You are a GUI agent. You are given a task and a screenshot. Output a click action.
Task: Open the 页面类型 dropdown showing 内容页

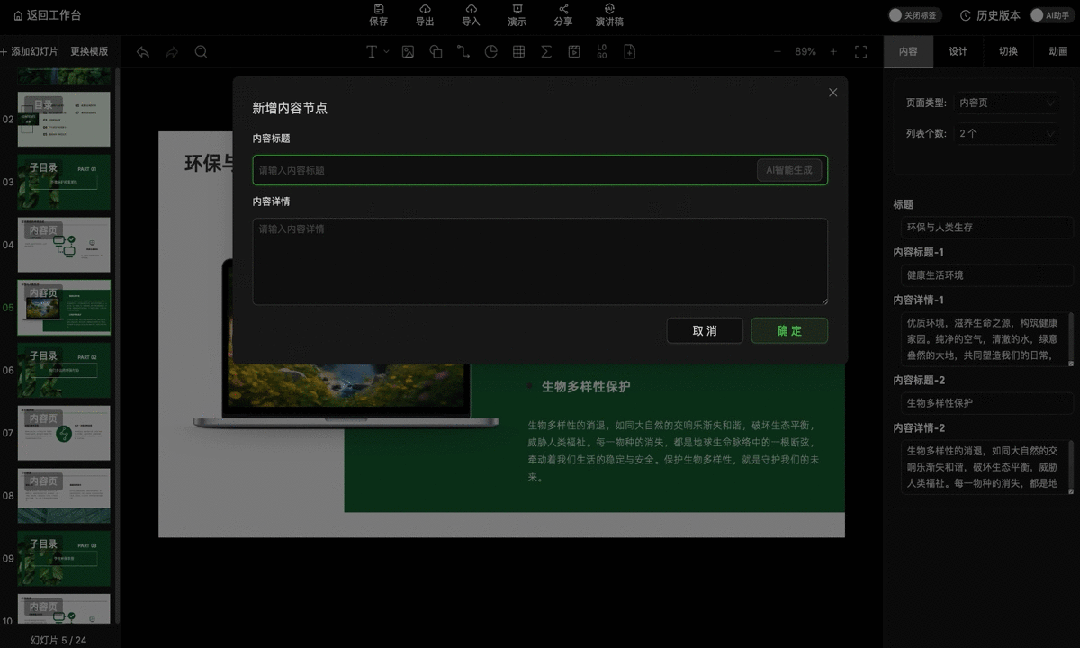click(1006, 102)
